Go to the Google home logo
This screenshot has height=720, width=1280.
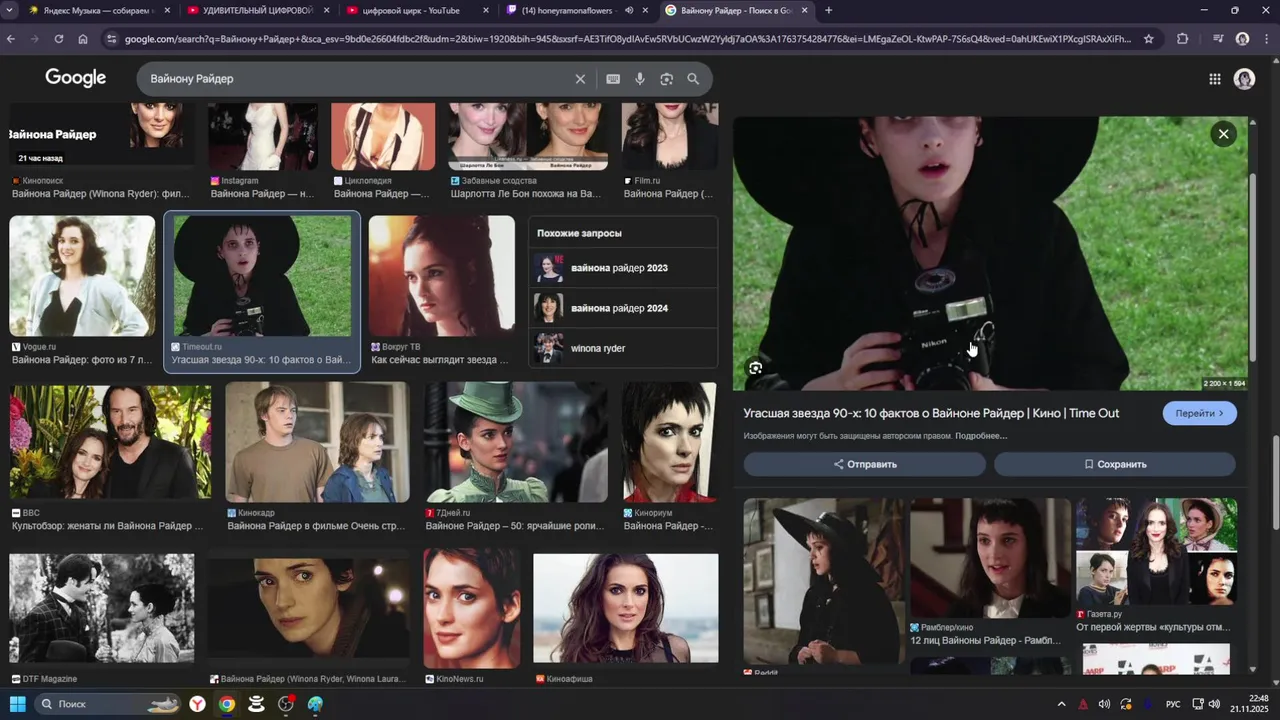(75, 78)
